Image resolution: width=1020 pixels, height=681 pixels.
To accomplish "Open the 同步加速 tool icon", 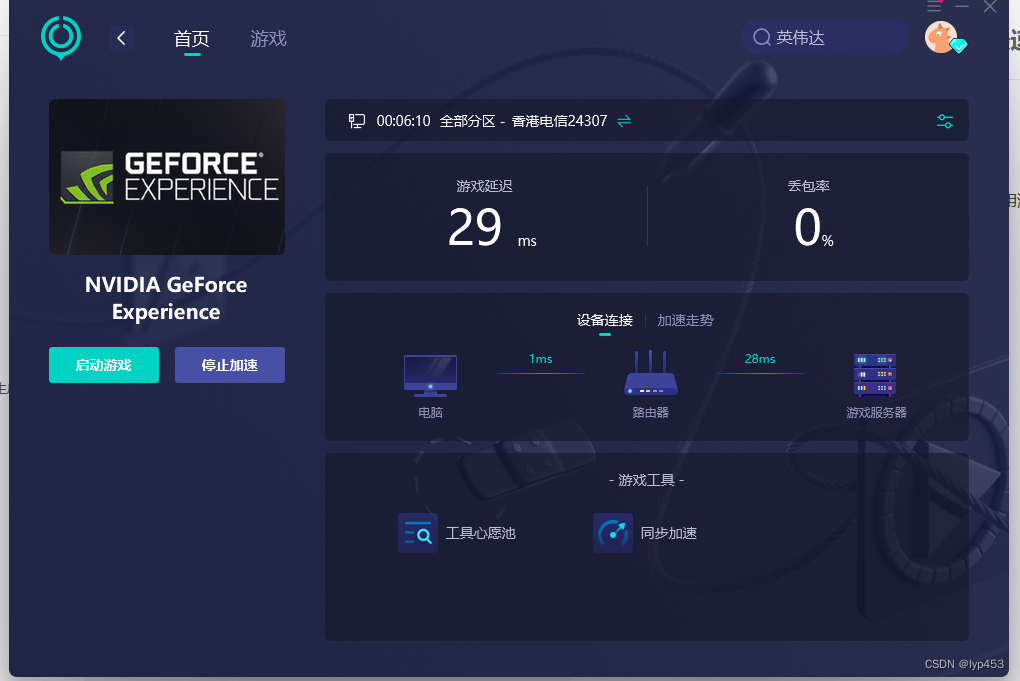I will click(613, 533).
